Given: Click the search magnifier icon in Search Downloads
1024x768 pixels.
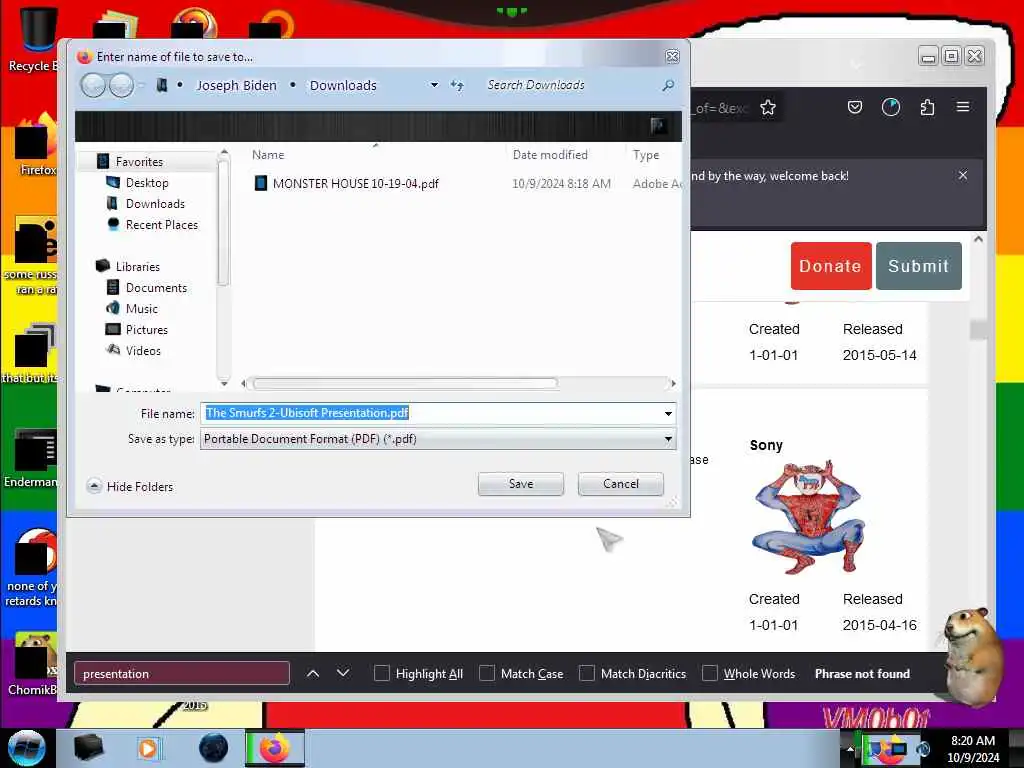Looking at the screenshot, I should pyautogui.click(x=667, y=85).
